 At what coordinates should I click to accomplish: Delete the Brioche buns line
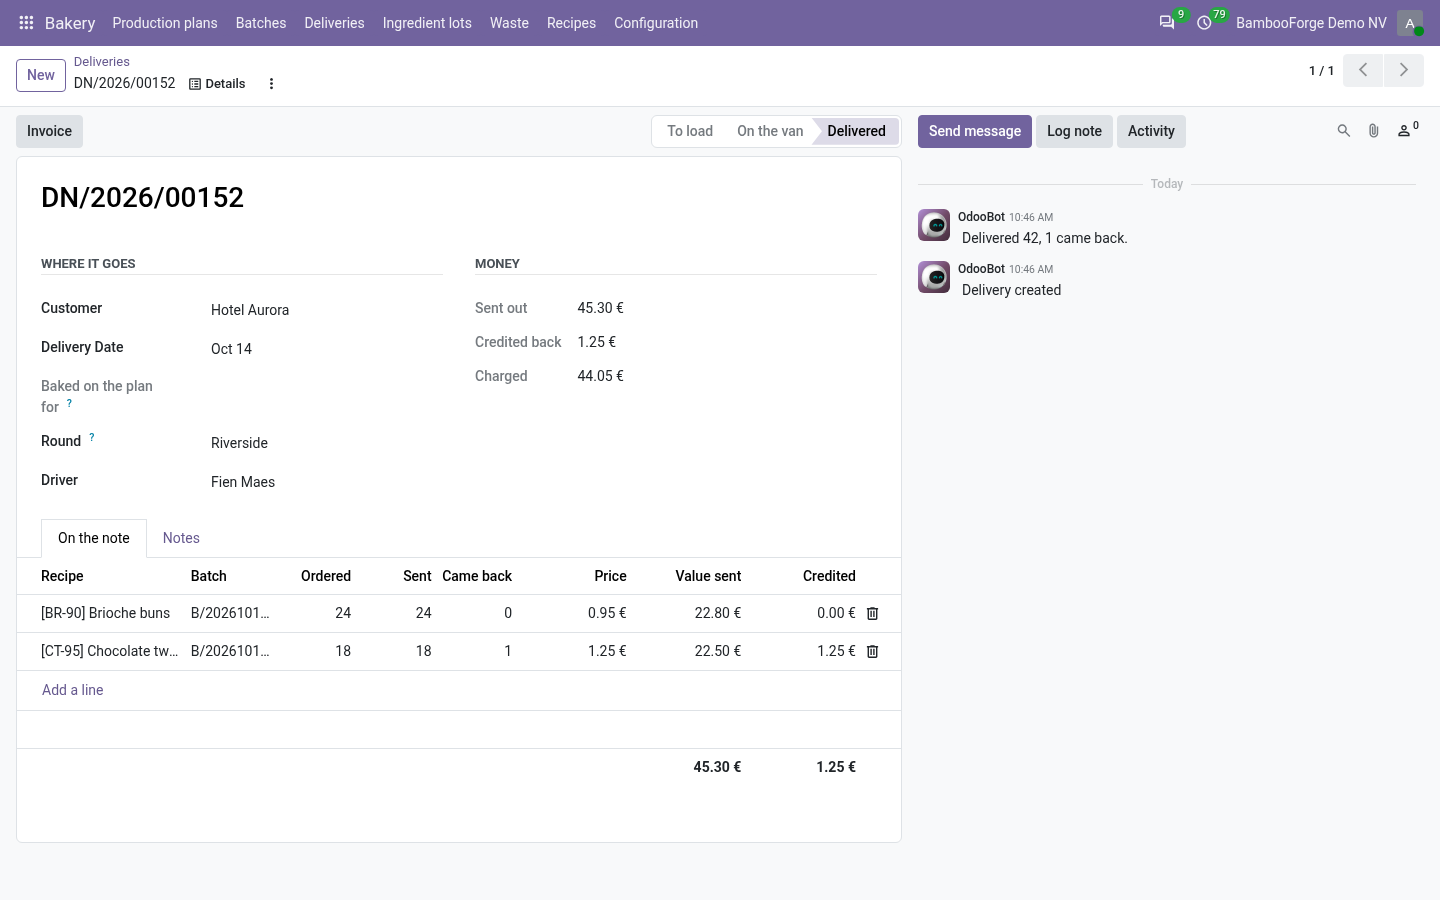click(872, 614)
